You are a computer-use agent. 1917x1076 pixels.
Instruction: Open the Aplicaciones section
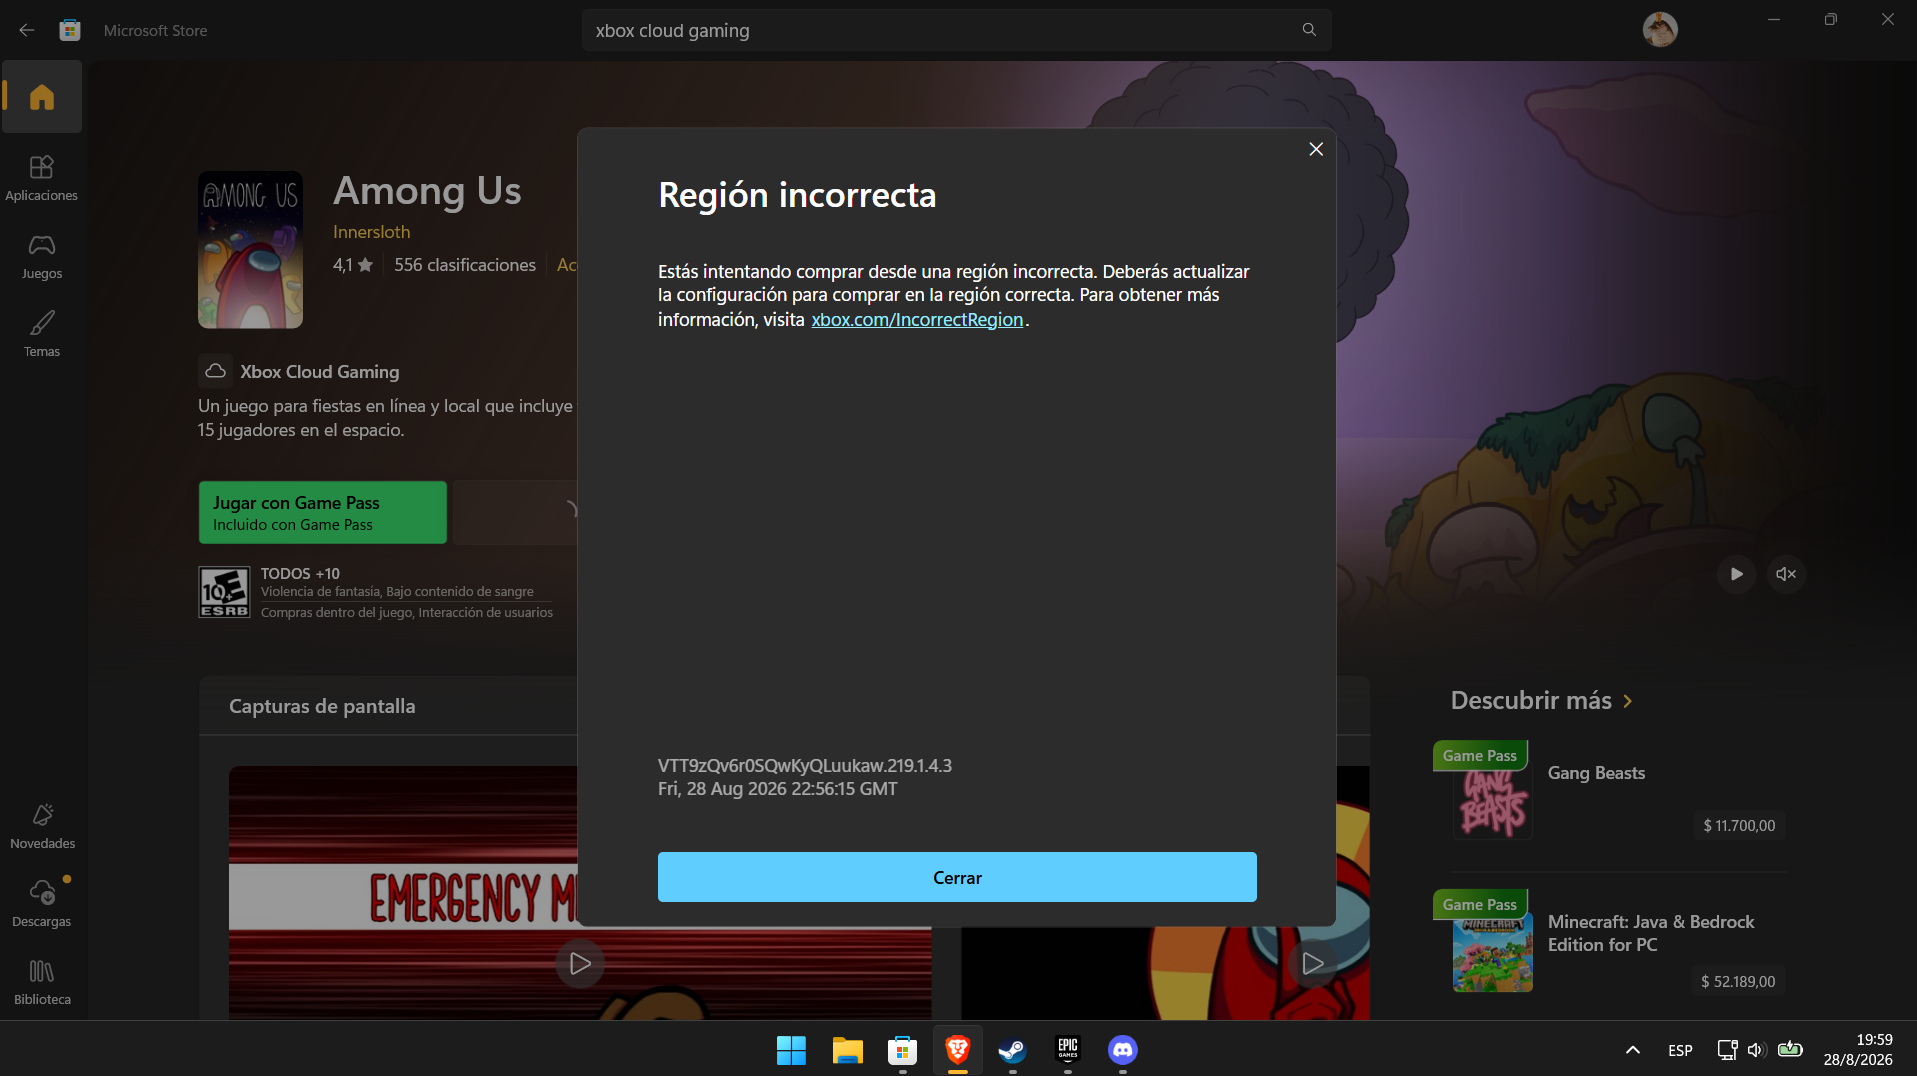click(x=42, y=178)
